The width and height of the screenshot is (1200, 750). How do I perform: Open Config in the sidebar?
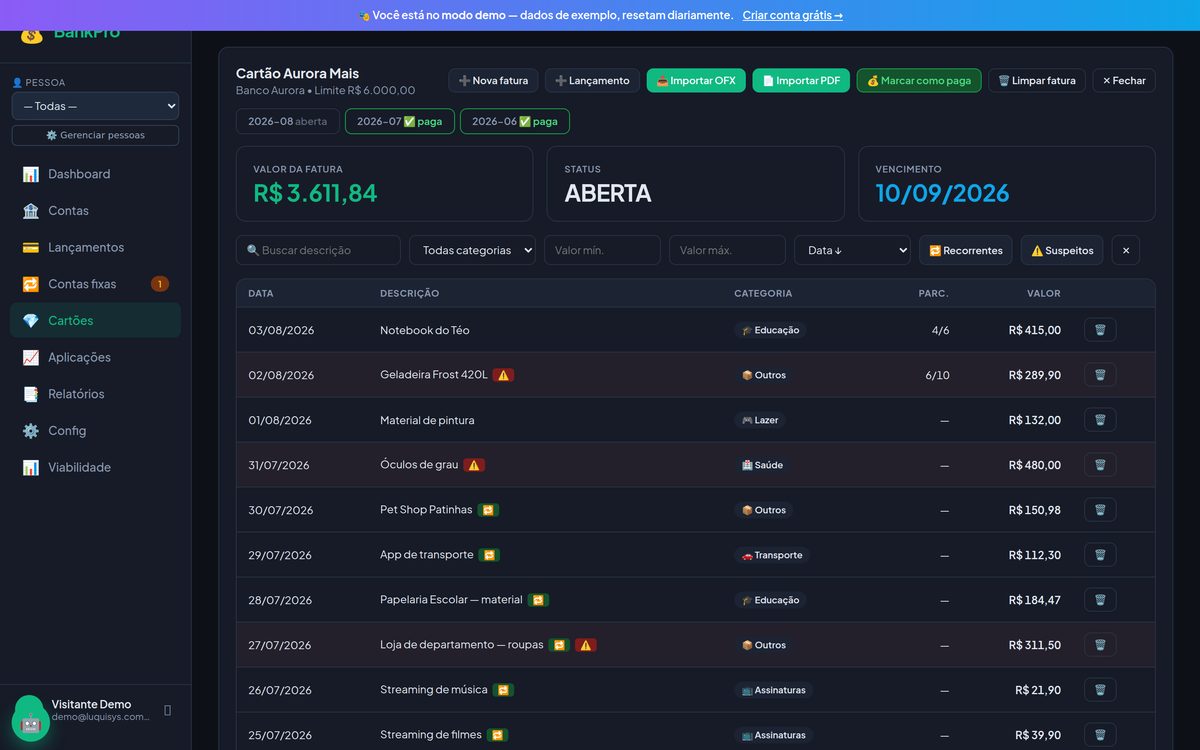95,431
